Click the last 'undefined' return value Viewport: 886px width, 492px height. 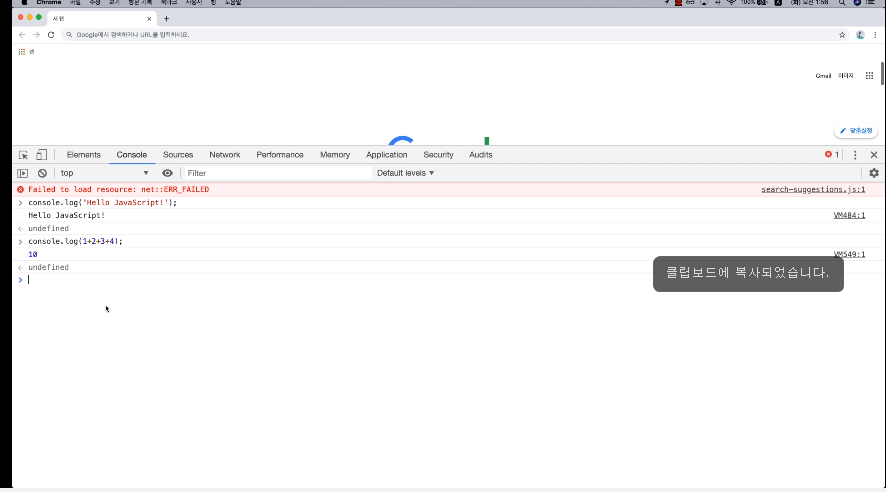point(49,267)
